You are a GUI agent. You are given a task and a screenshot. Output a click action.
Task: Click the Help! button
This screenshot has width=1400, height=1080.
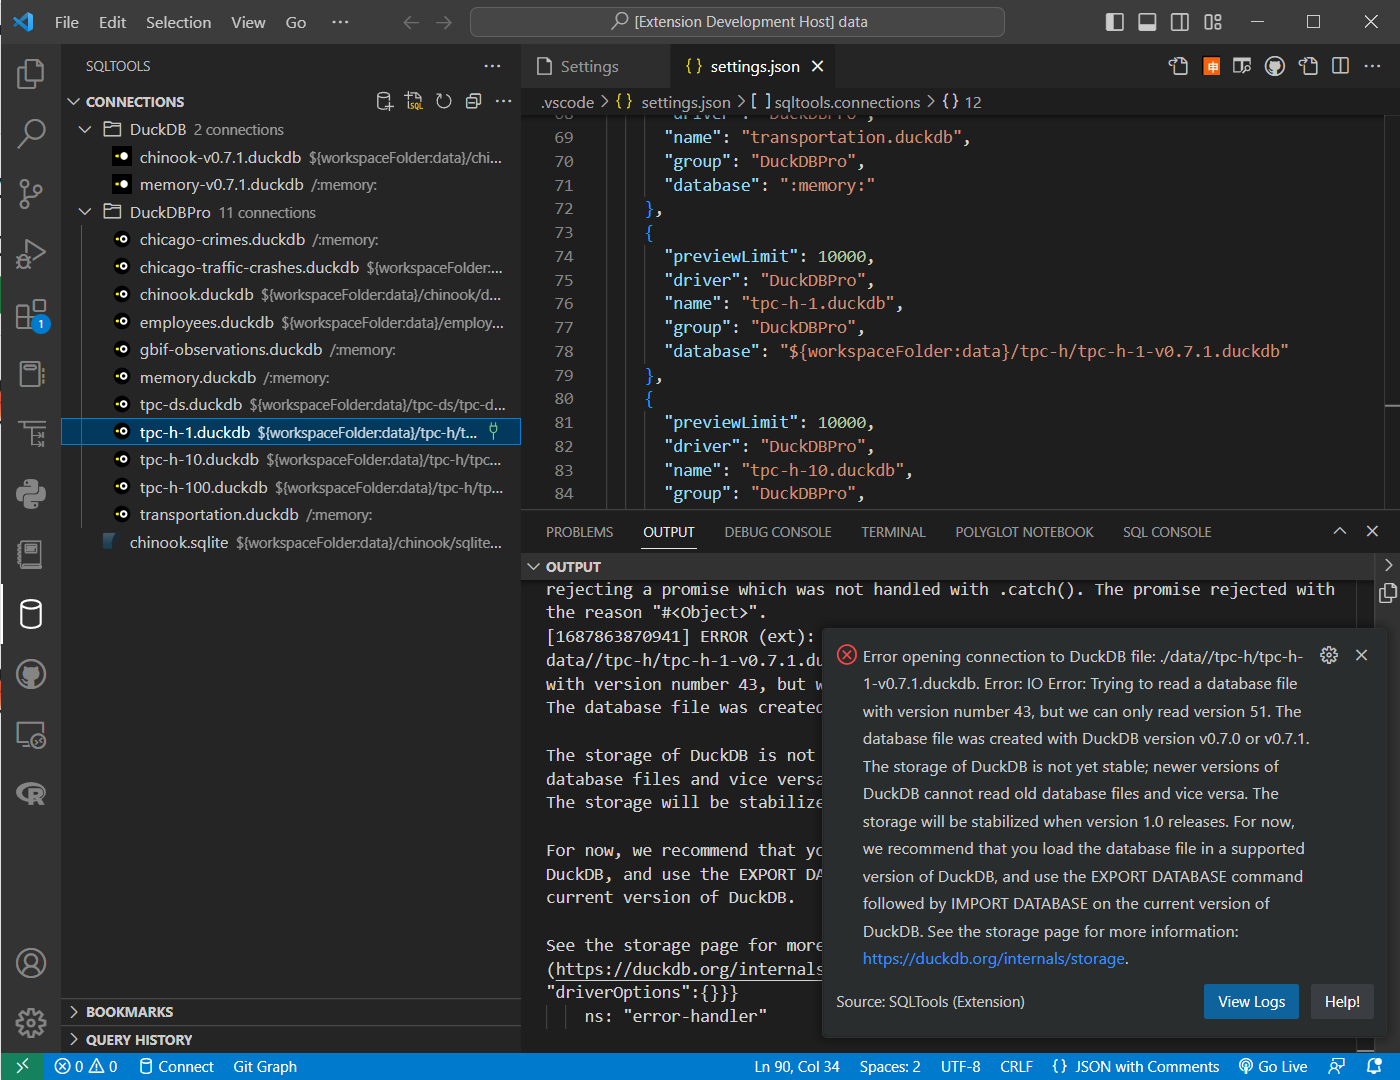coord(1342,1001)
